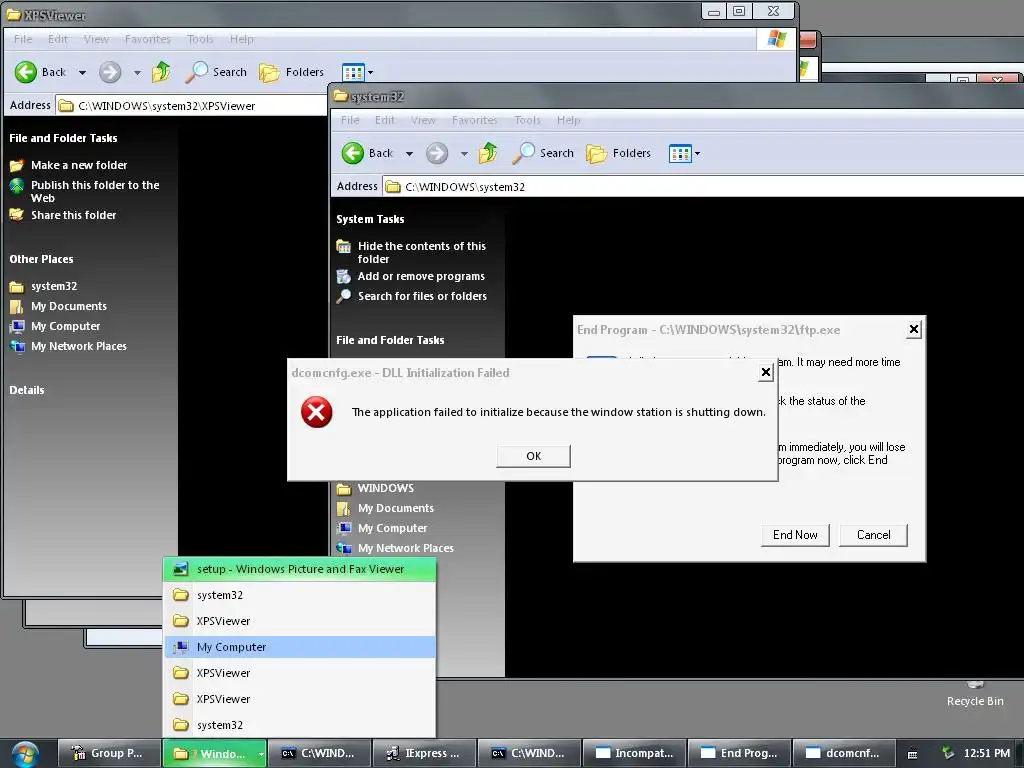
Task: Open Favorites menu in XPSViewer window
Action: click(148, 39)
